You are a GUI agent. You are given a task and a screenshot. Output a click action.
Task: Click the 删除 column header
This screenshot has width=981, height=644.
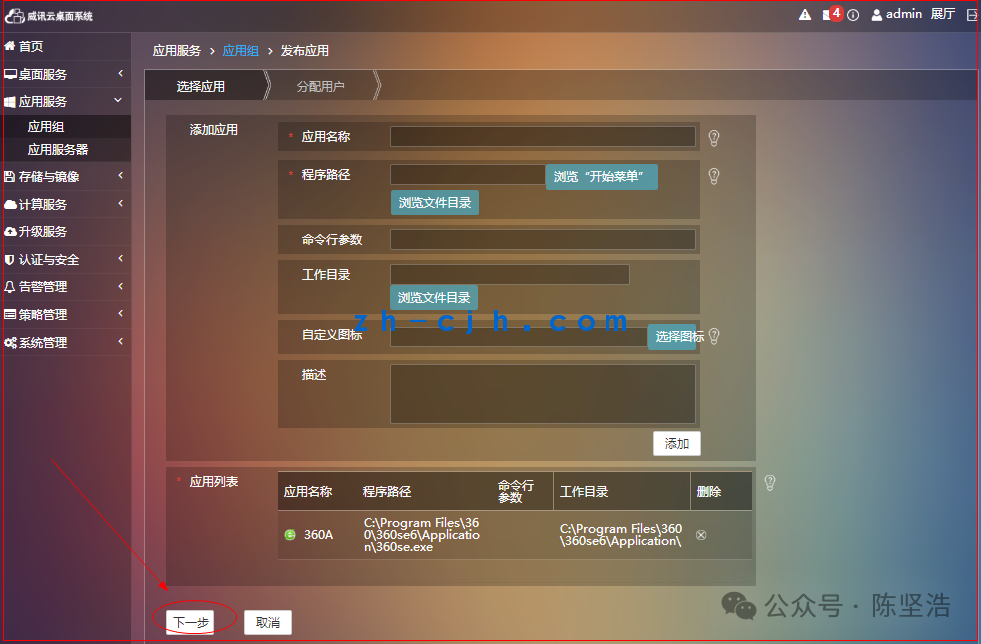click(x=709, y=492)
